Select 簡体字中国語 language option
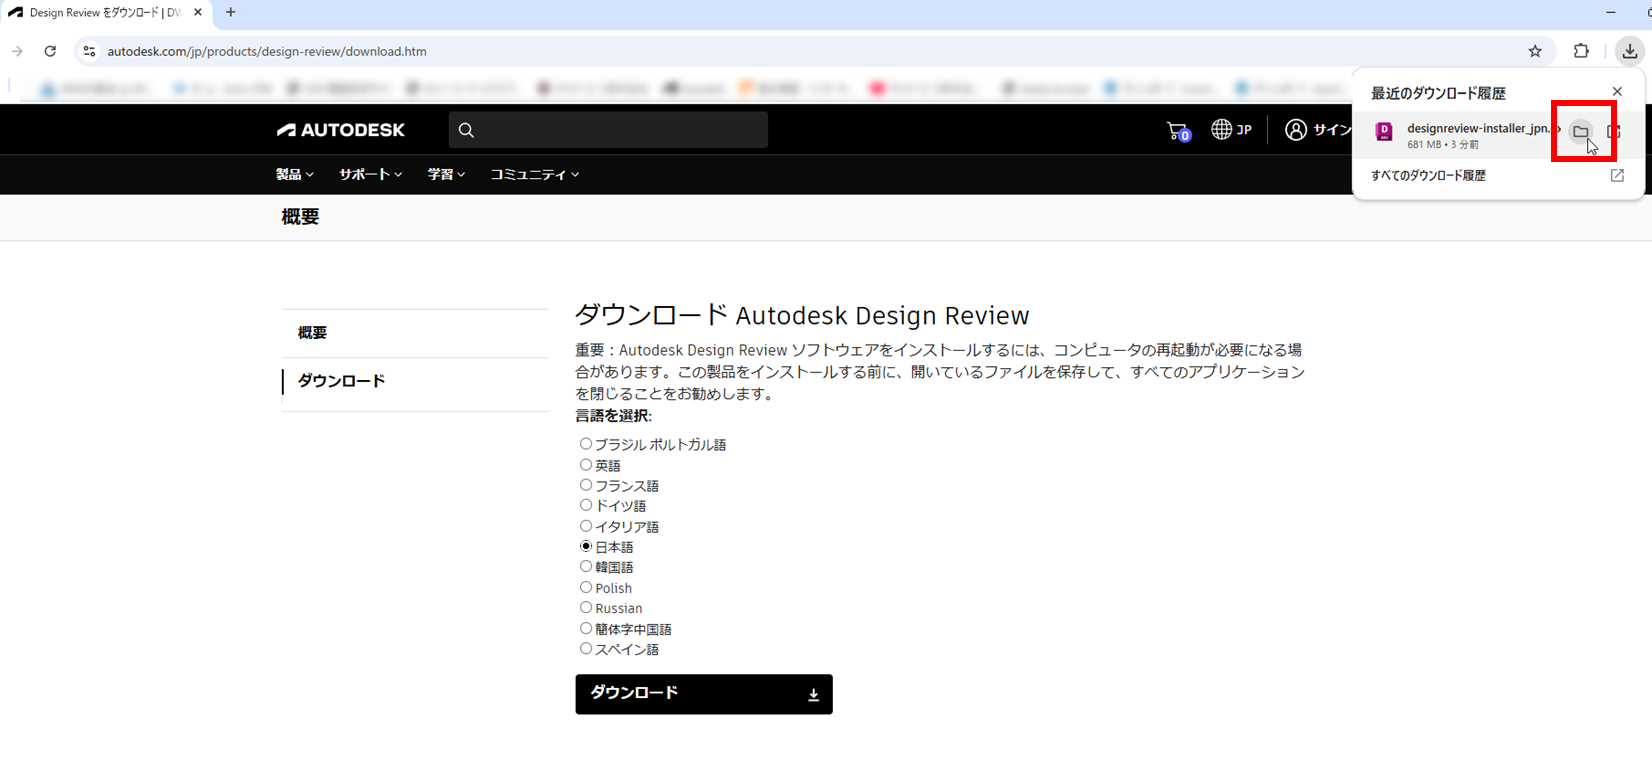The width and height of the screenshot is (1652, 783). pyautogui.click(x=586, y=629)
